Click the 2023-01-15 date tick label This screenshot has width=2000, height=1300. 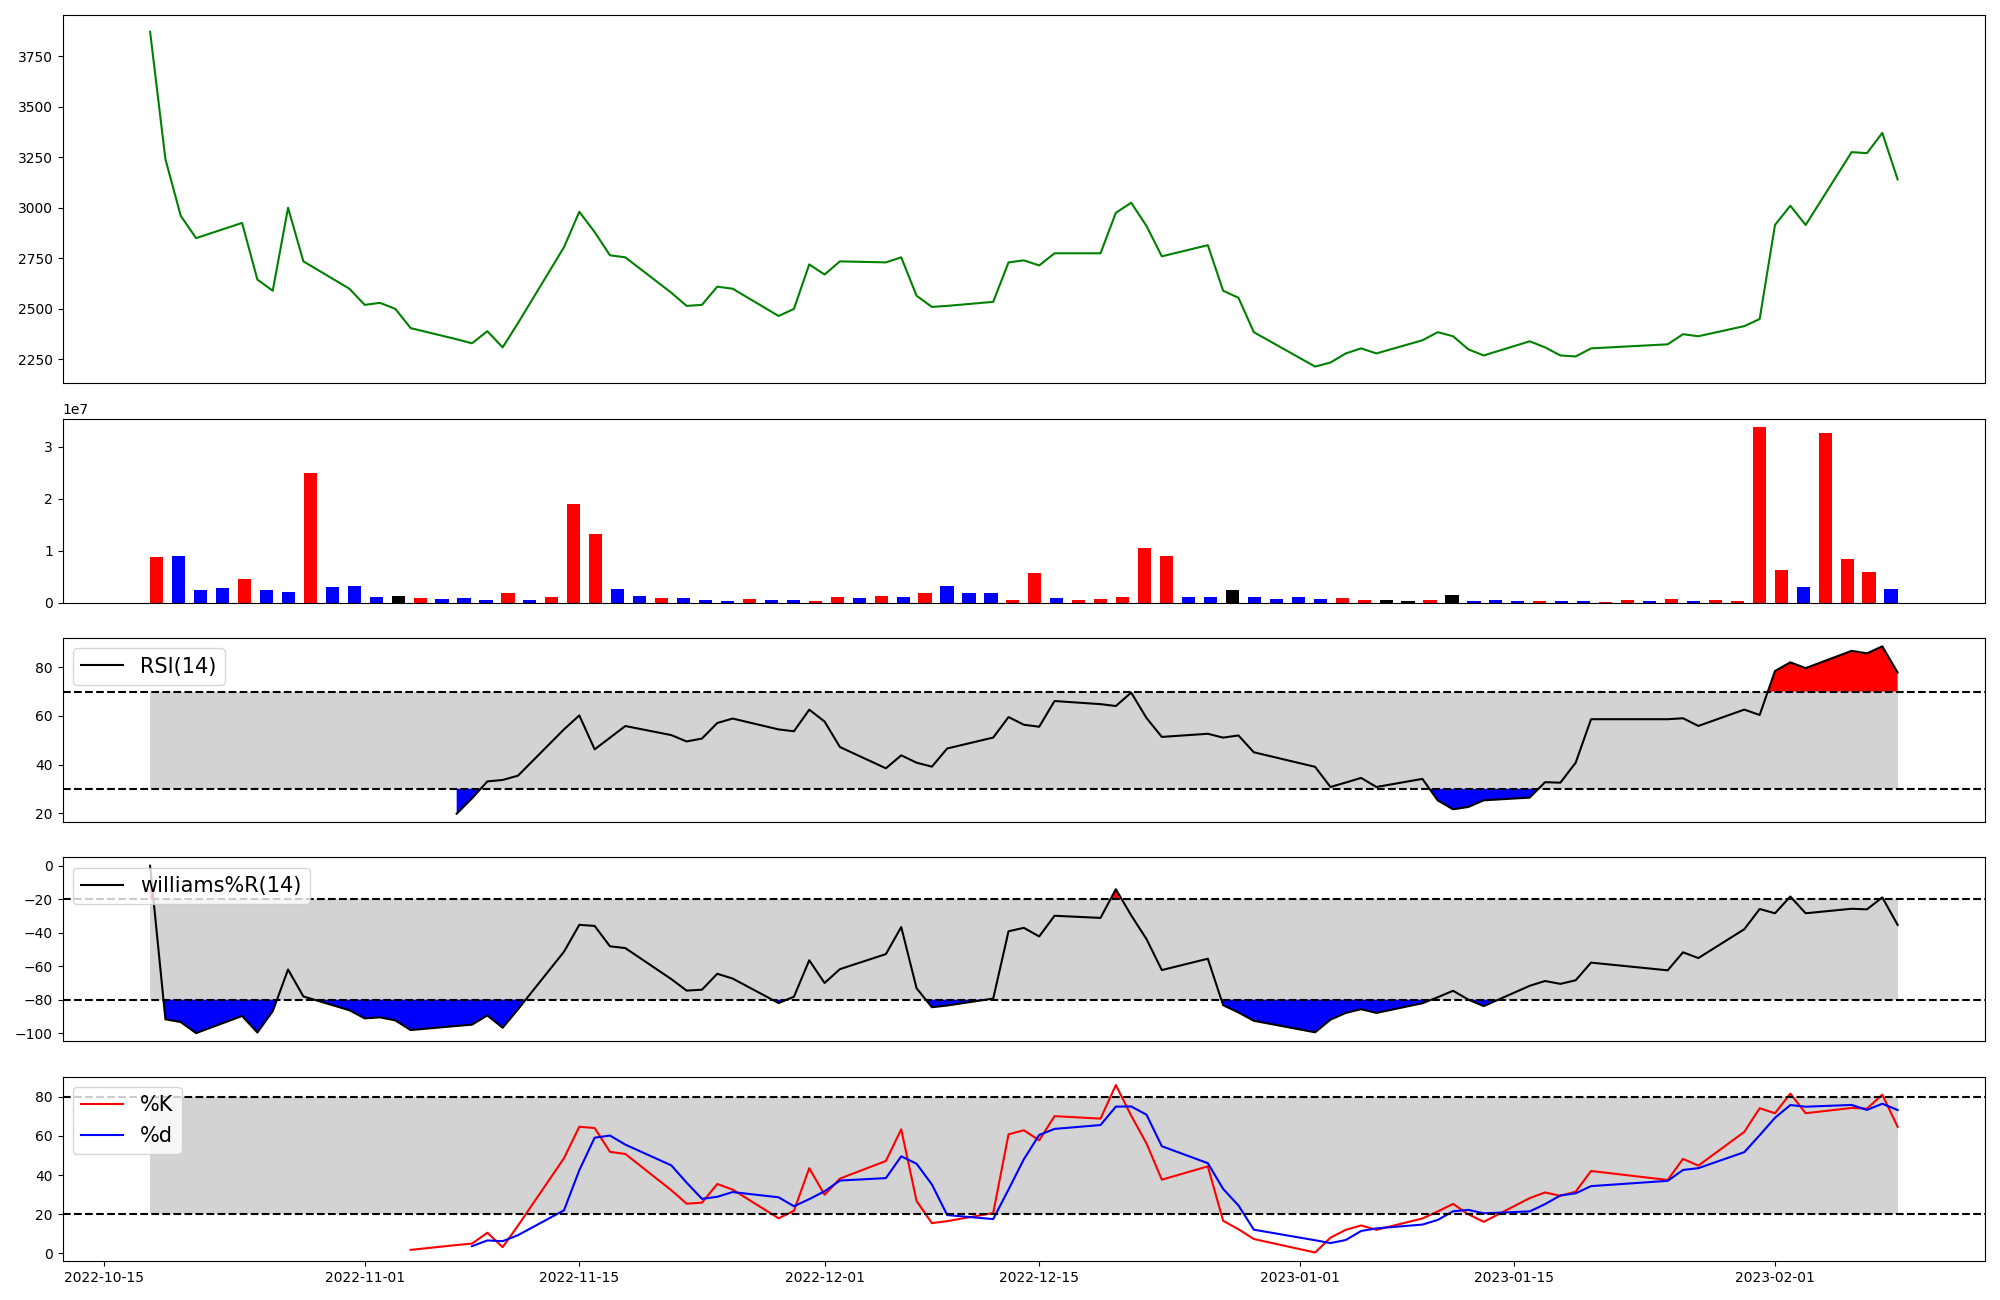[1514, 1277]
